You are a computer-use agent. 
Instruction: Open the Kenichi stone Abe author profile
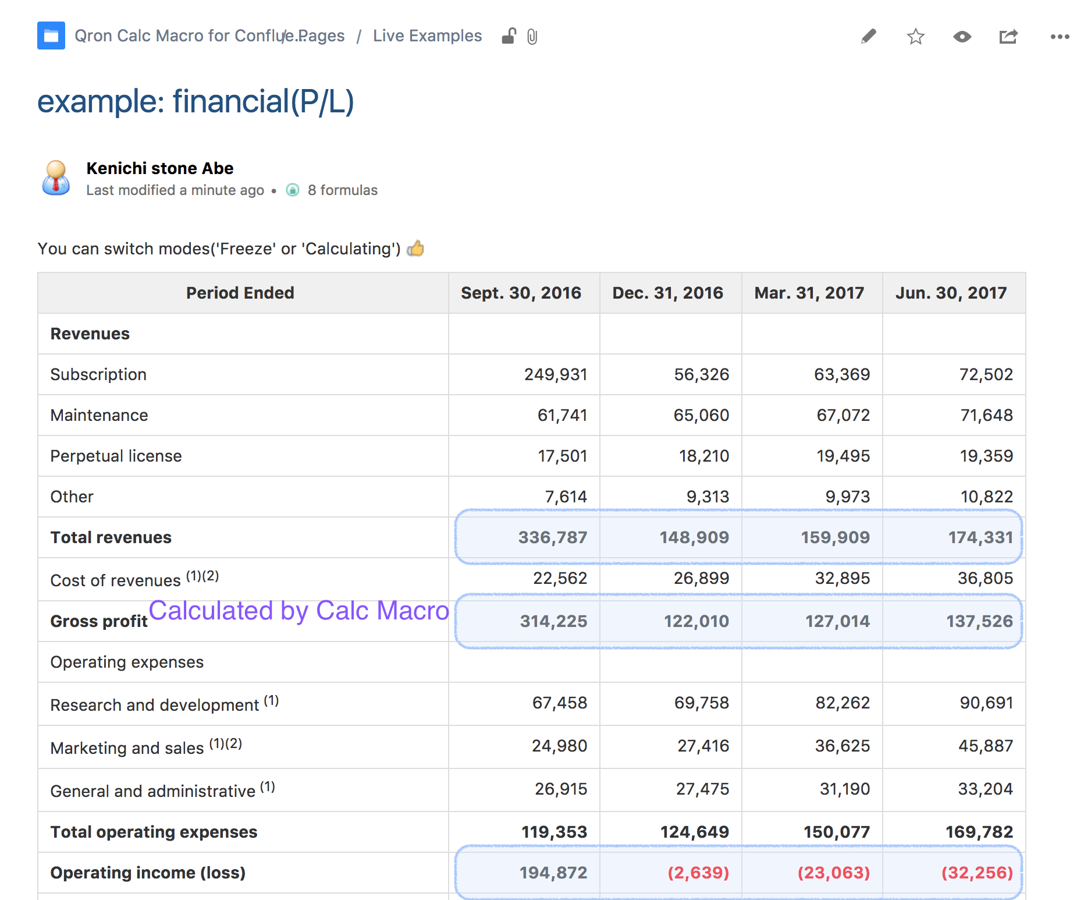[160, 168]
